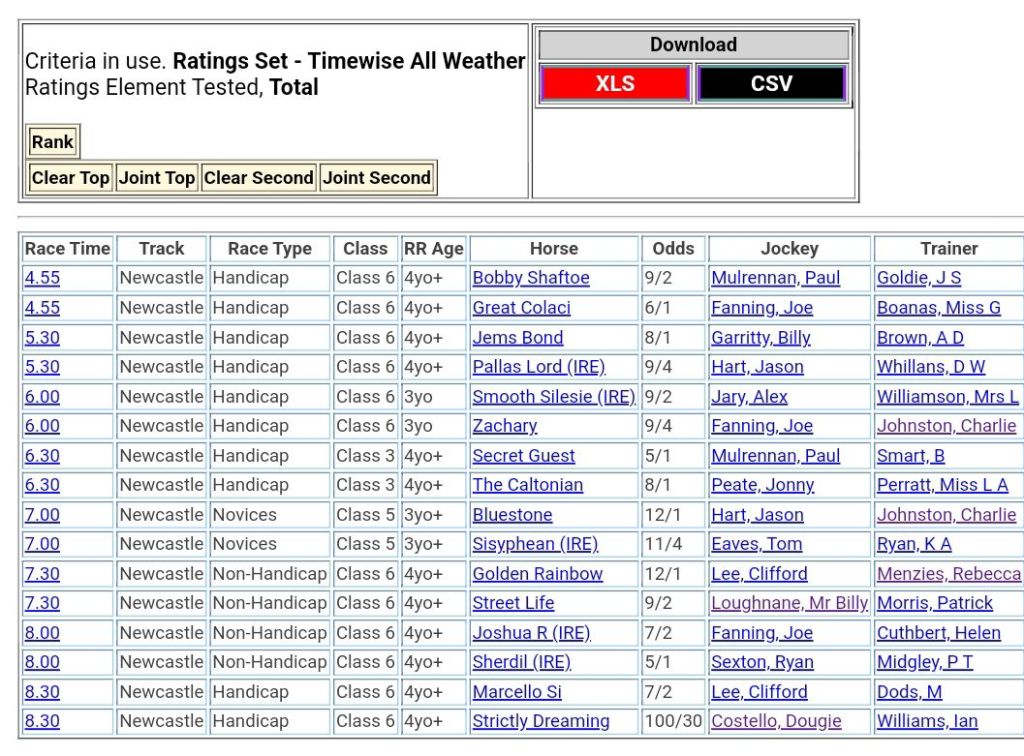Open the Zachary horse link
1024x756 pixels.
tap(504, 426)
